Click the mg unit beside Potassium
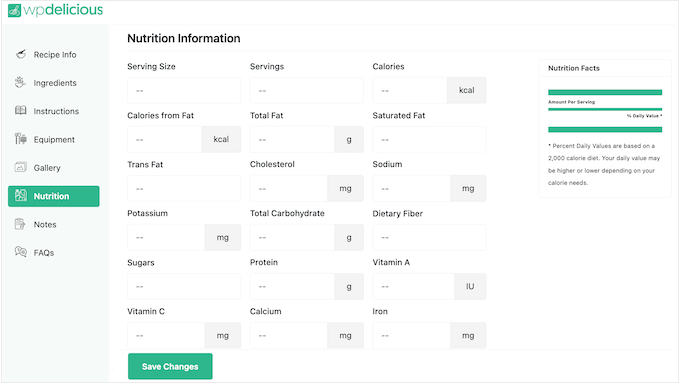 222,237
